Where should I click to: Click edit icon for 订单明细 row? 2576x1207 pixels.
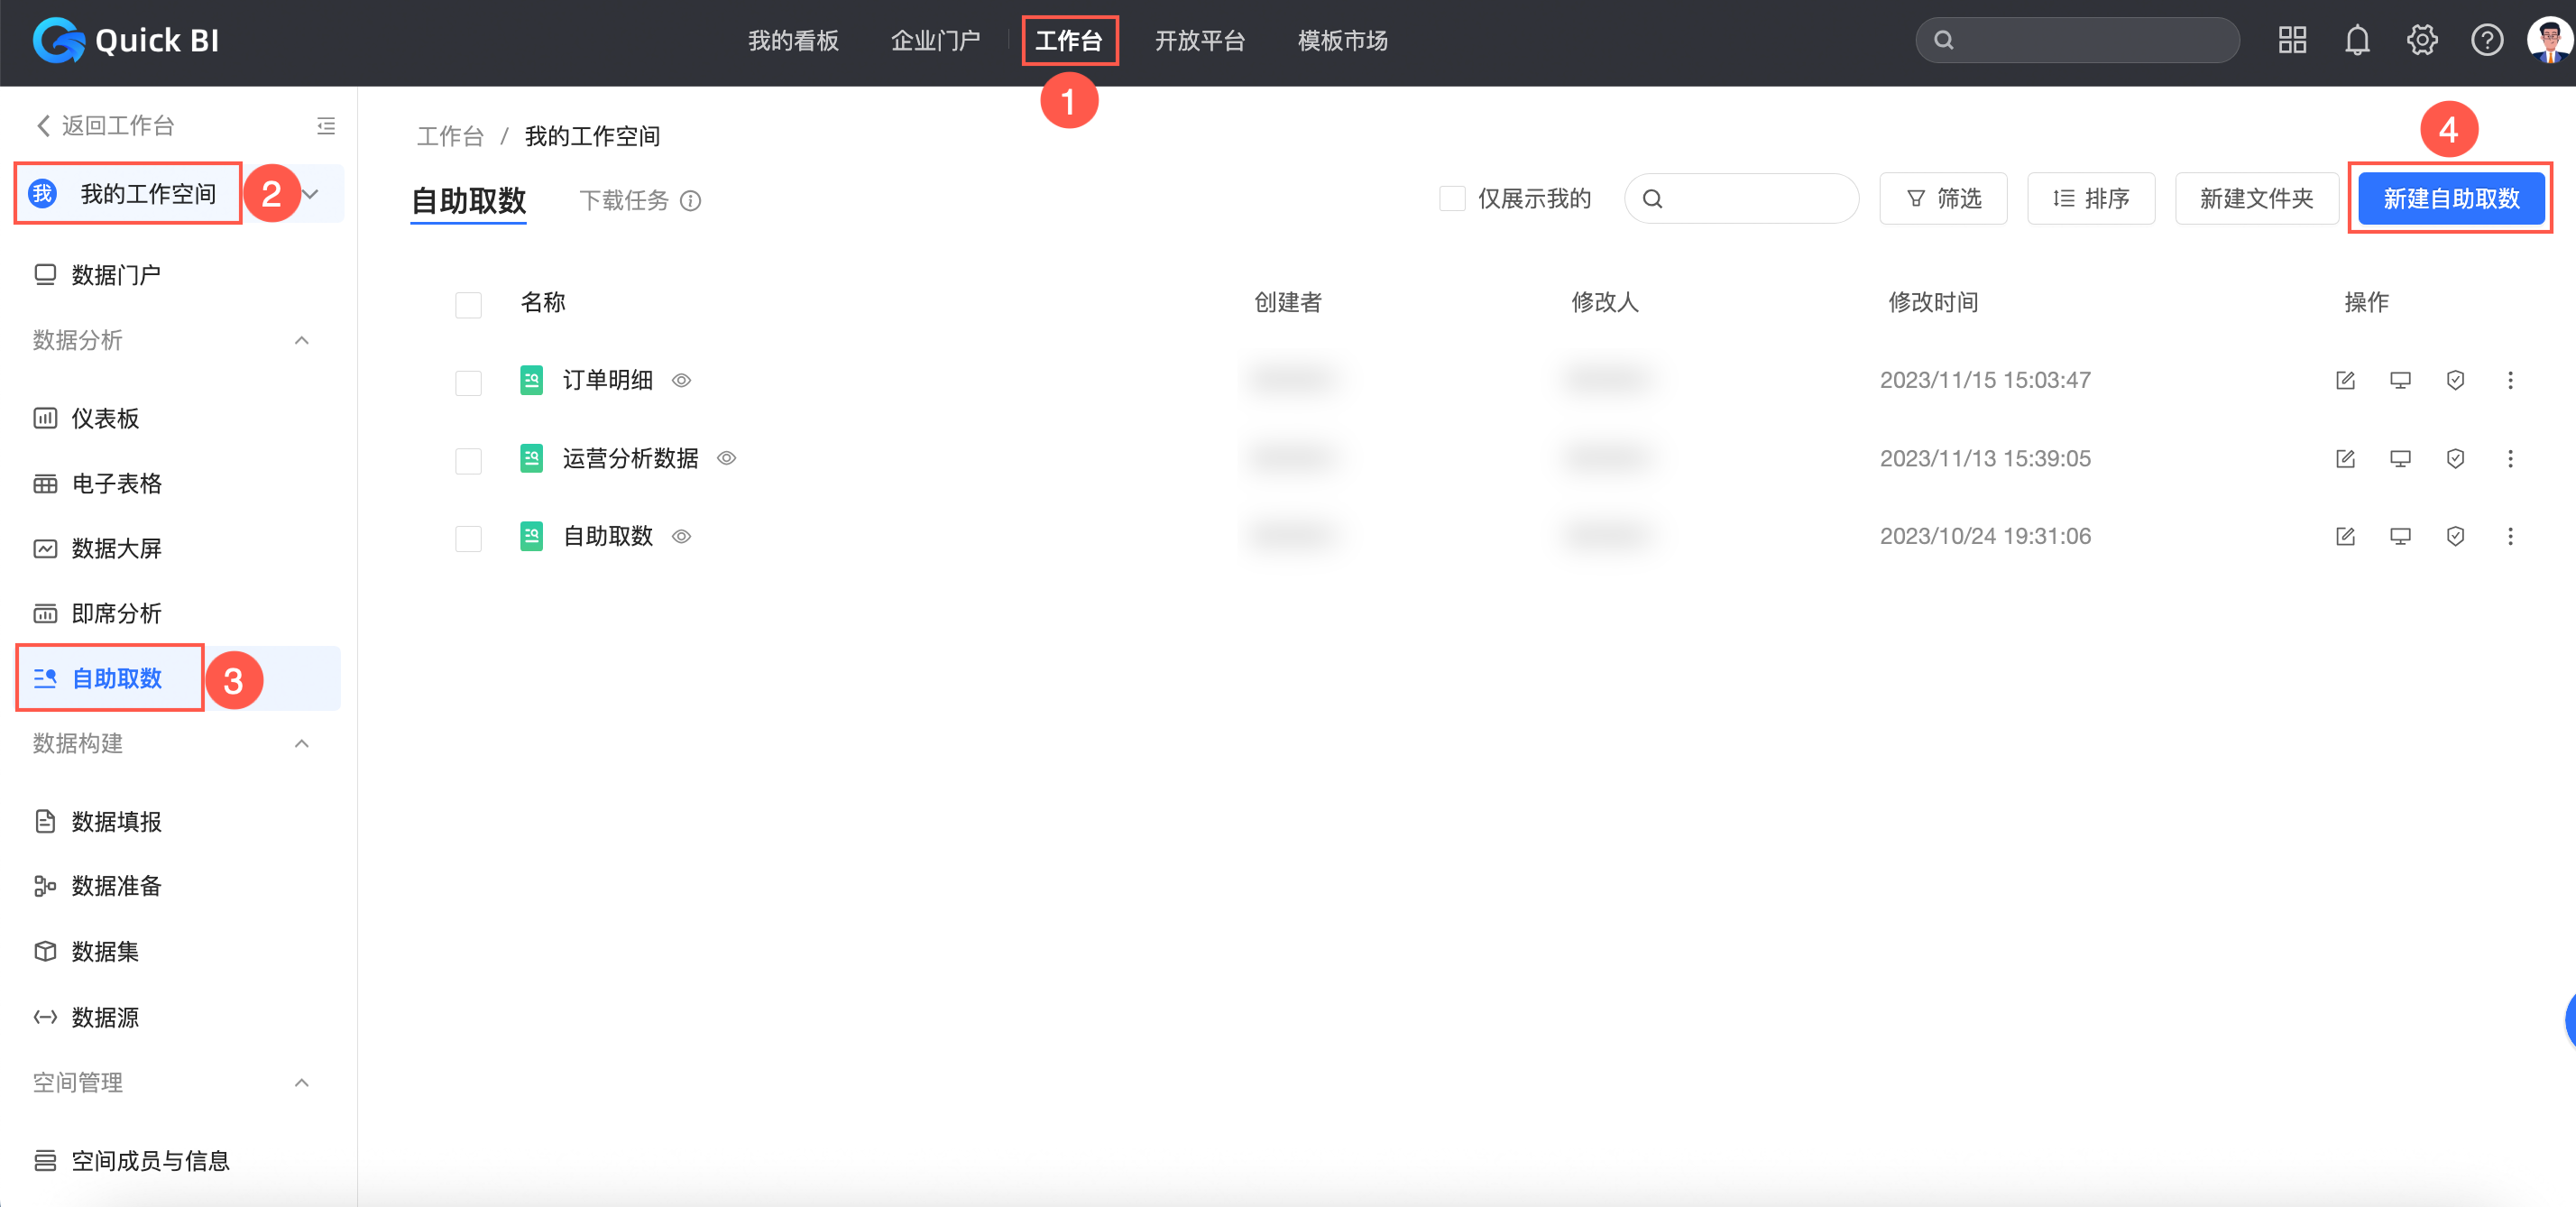click(2344, 380)
